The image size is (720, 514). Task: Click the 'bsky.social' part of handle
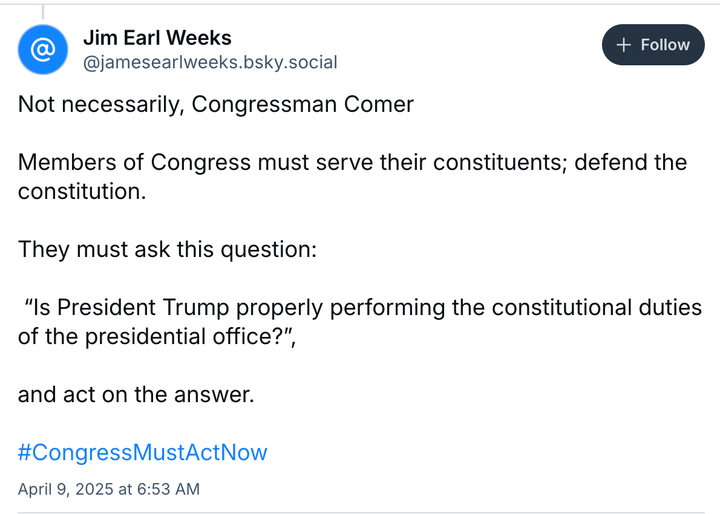[x=291, y=62]
